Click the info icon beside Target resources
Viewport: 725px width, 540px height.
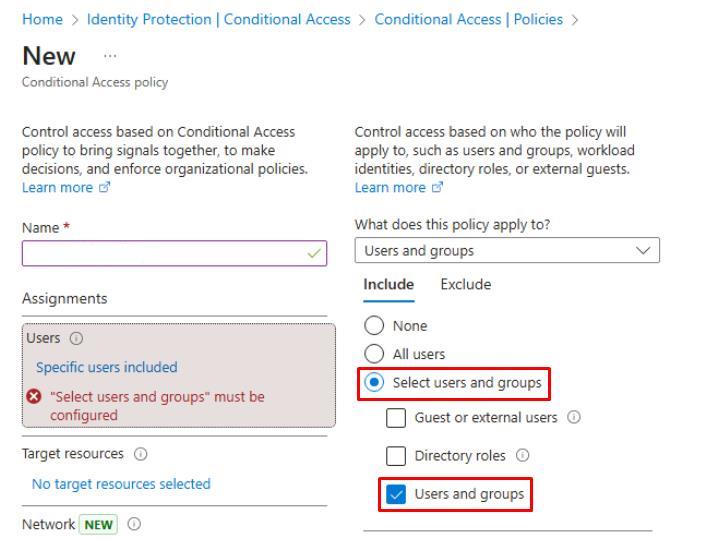coord(141,454)
